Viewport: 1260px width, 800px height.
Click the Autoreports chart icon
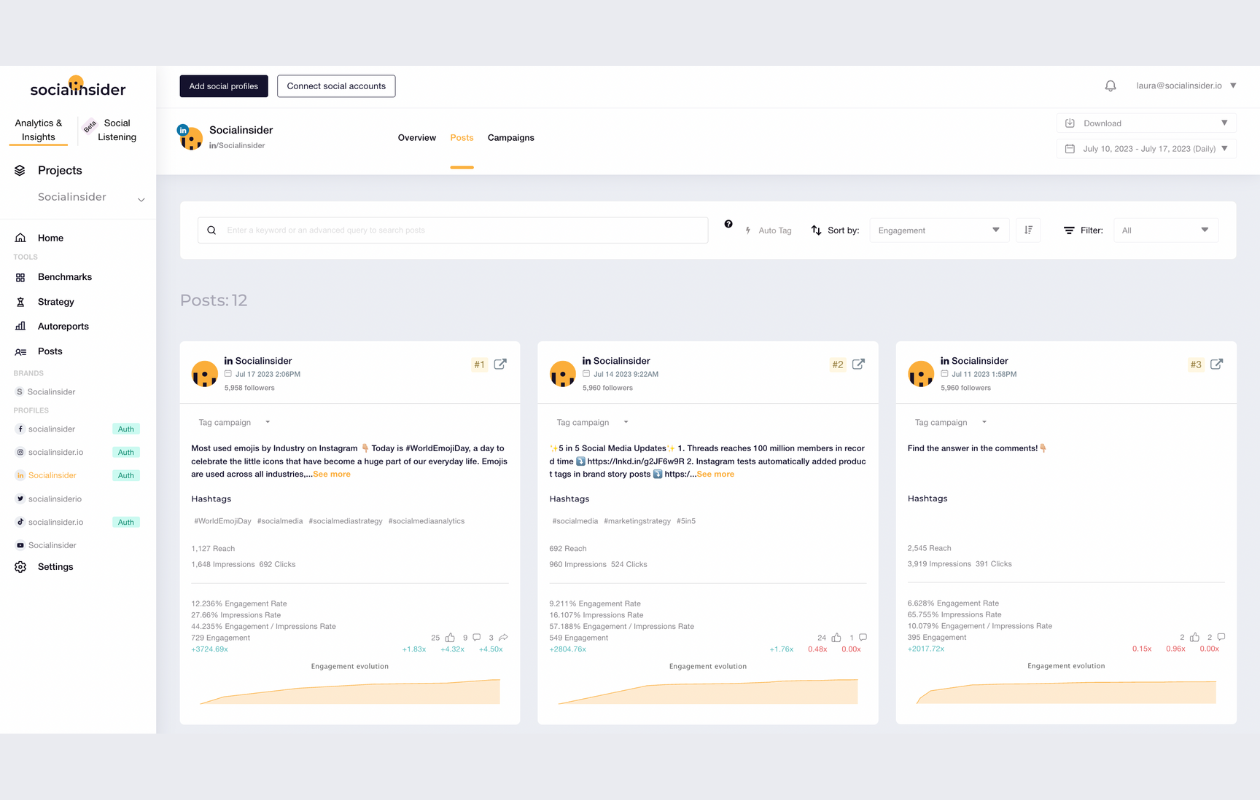tap(20, 326)
